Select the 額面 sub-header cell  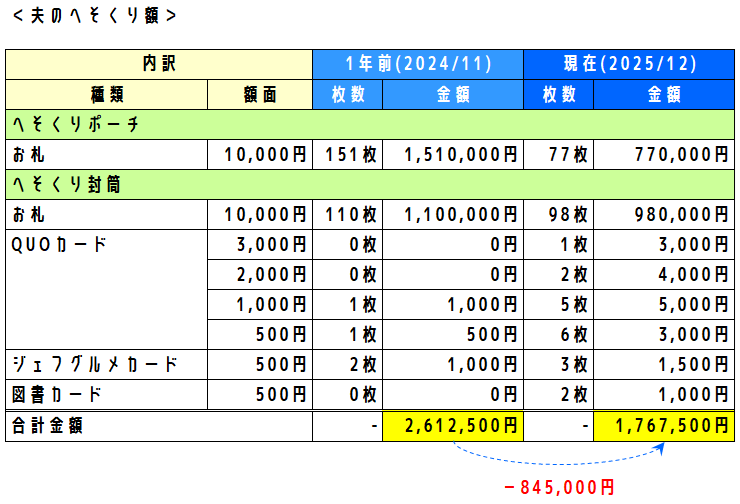(260, 95)
